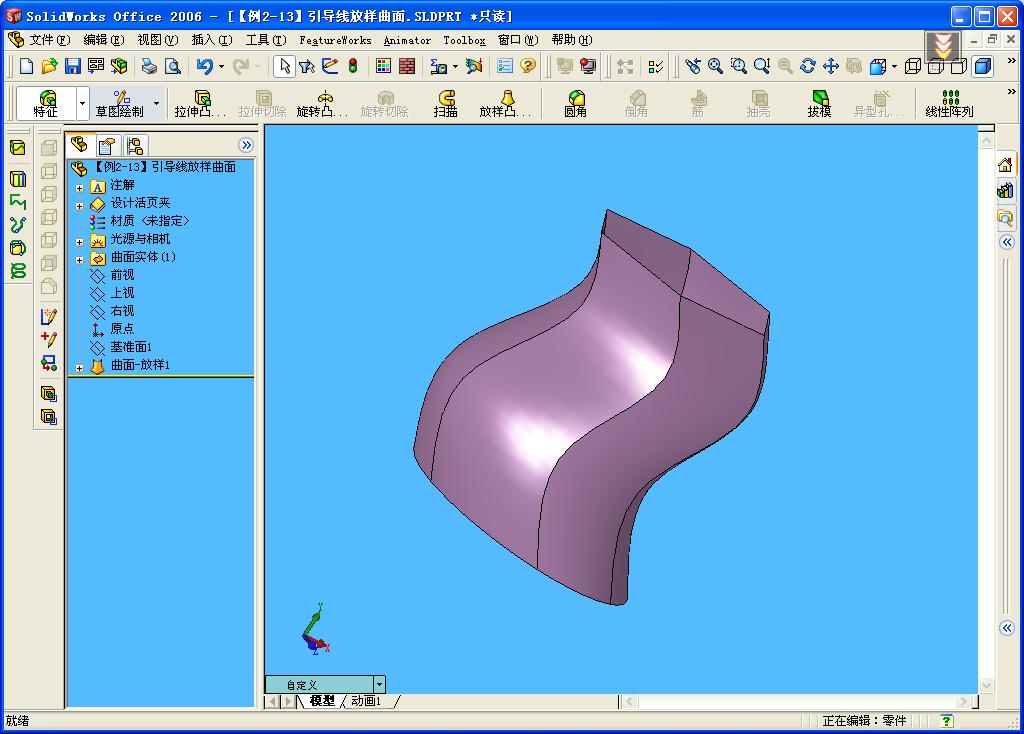This screenshot has height=734, width=1024.
Task: Click the 线性阵列 linear pattern icon
Action: coord(950,104)
